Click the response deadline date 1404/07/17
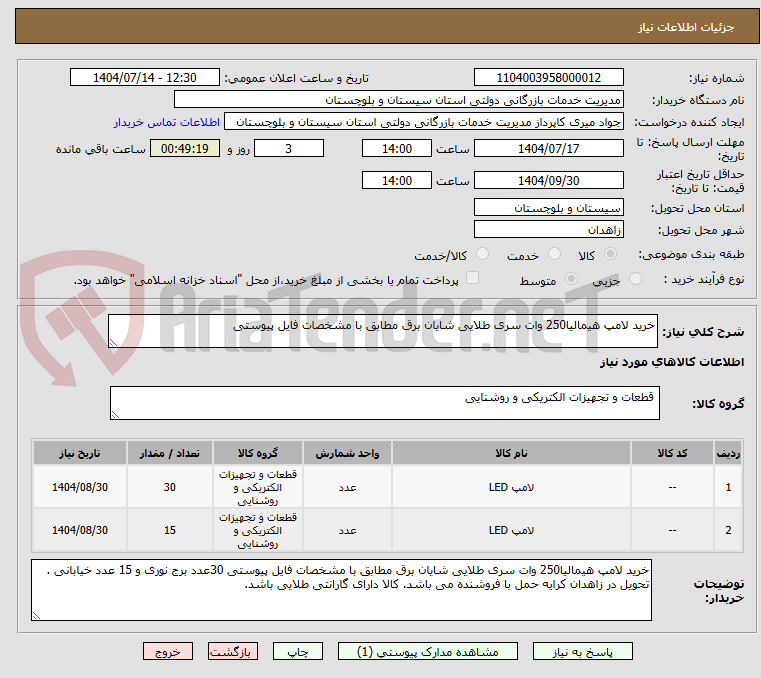The height and width of the screenshot is (678, 761). [x=548, y=149]
